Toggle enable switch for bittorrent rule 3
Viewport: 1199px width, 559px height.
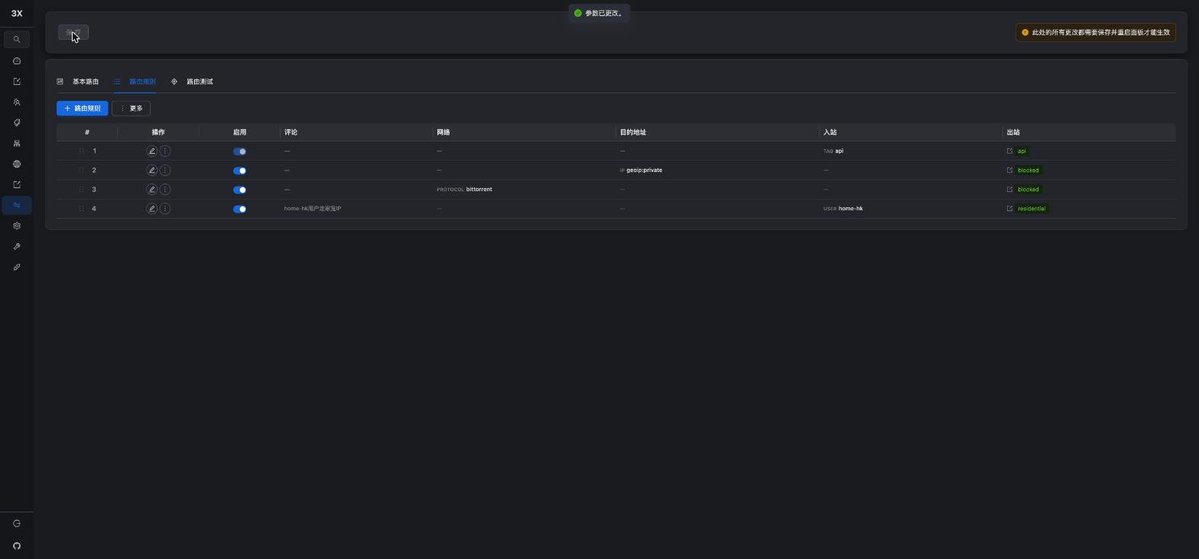tap(239, 190)
